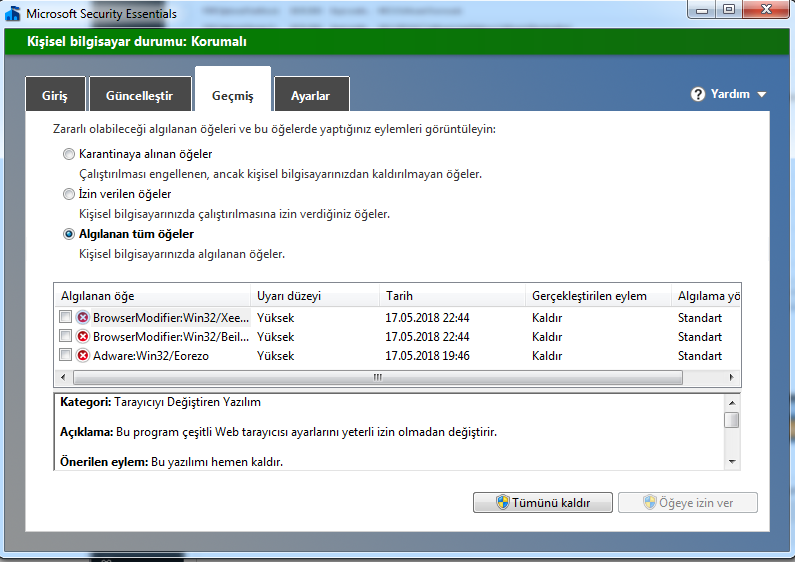Viewport: 795px width, 562px height.
Task: Click Yüksek level in Adware:Win32/Eorezo row
Action: click(x=275, y=356)
